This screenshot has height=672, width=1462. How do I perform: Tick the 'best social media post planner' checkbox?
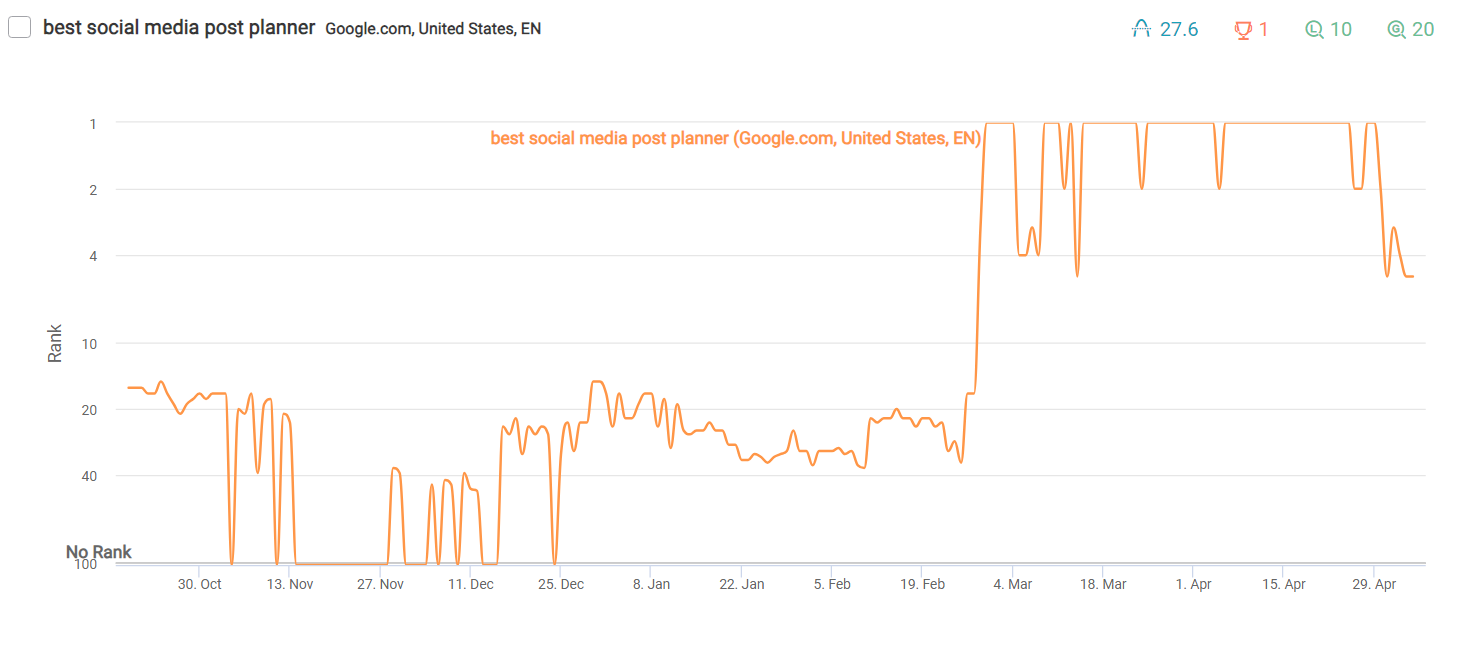pyautogui.click(x=19, y=28)
